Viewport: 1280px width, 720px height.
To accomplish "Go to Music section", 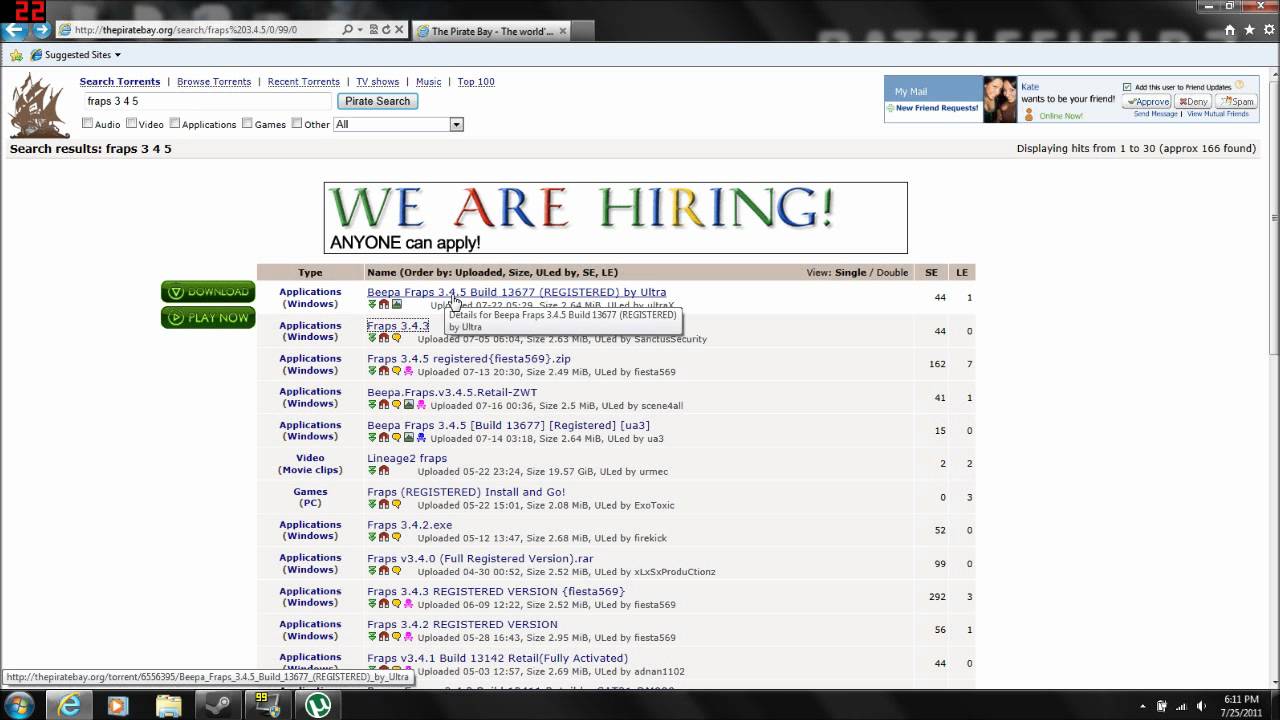I will point(428,82).
